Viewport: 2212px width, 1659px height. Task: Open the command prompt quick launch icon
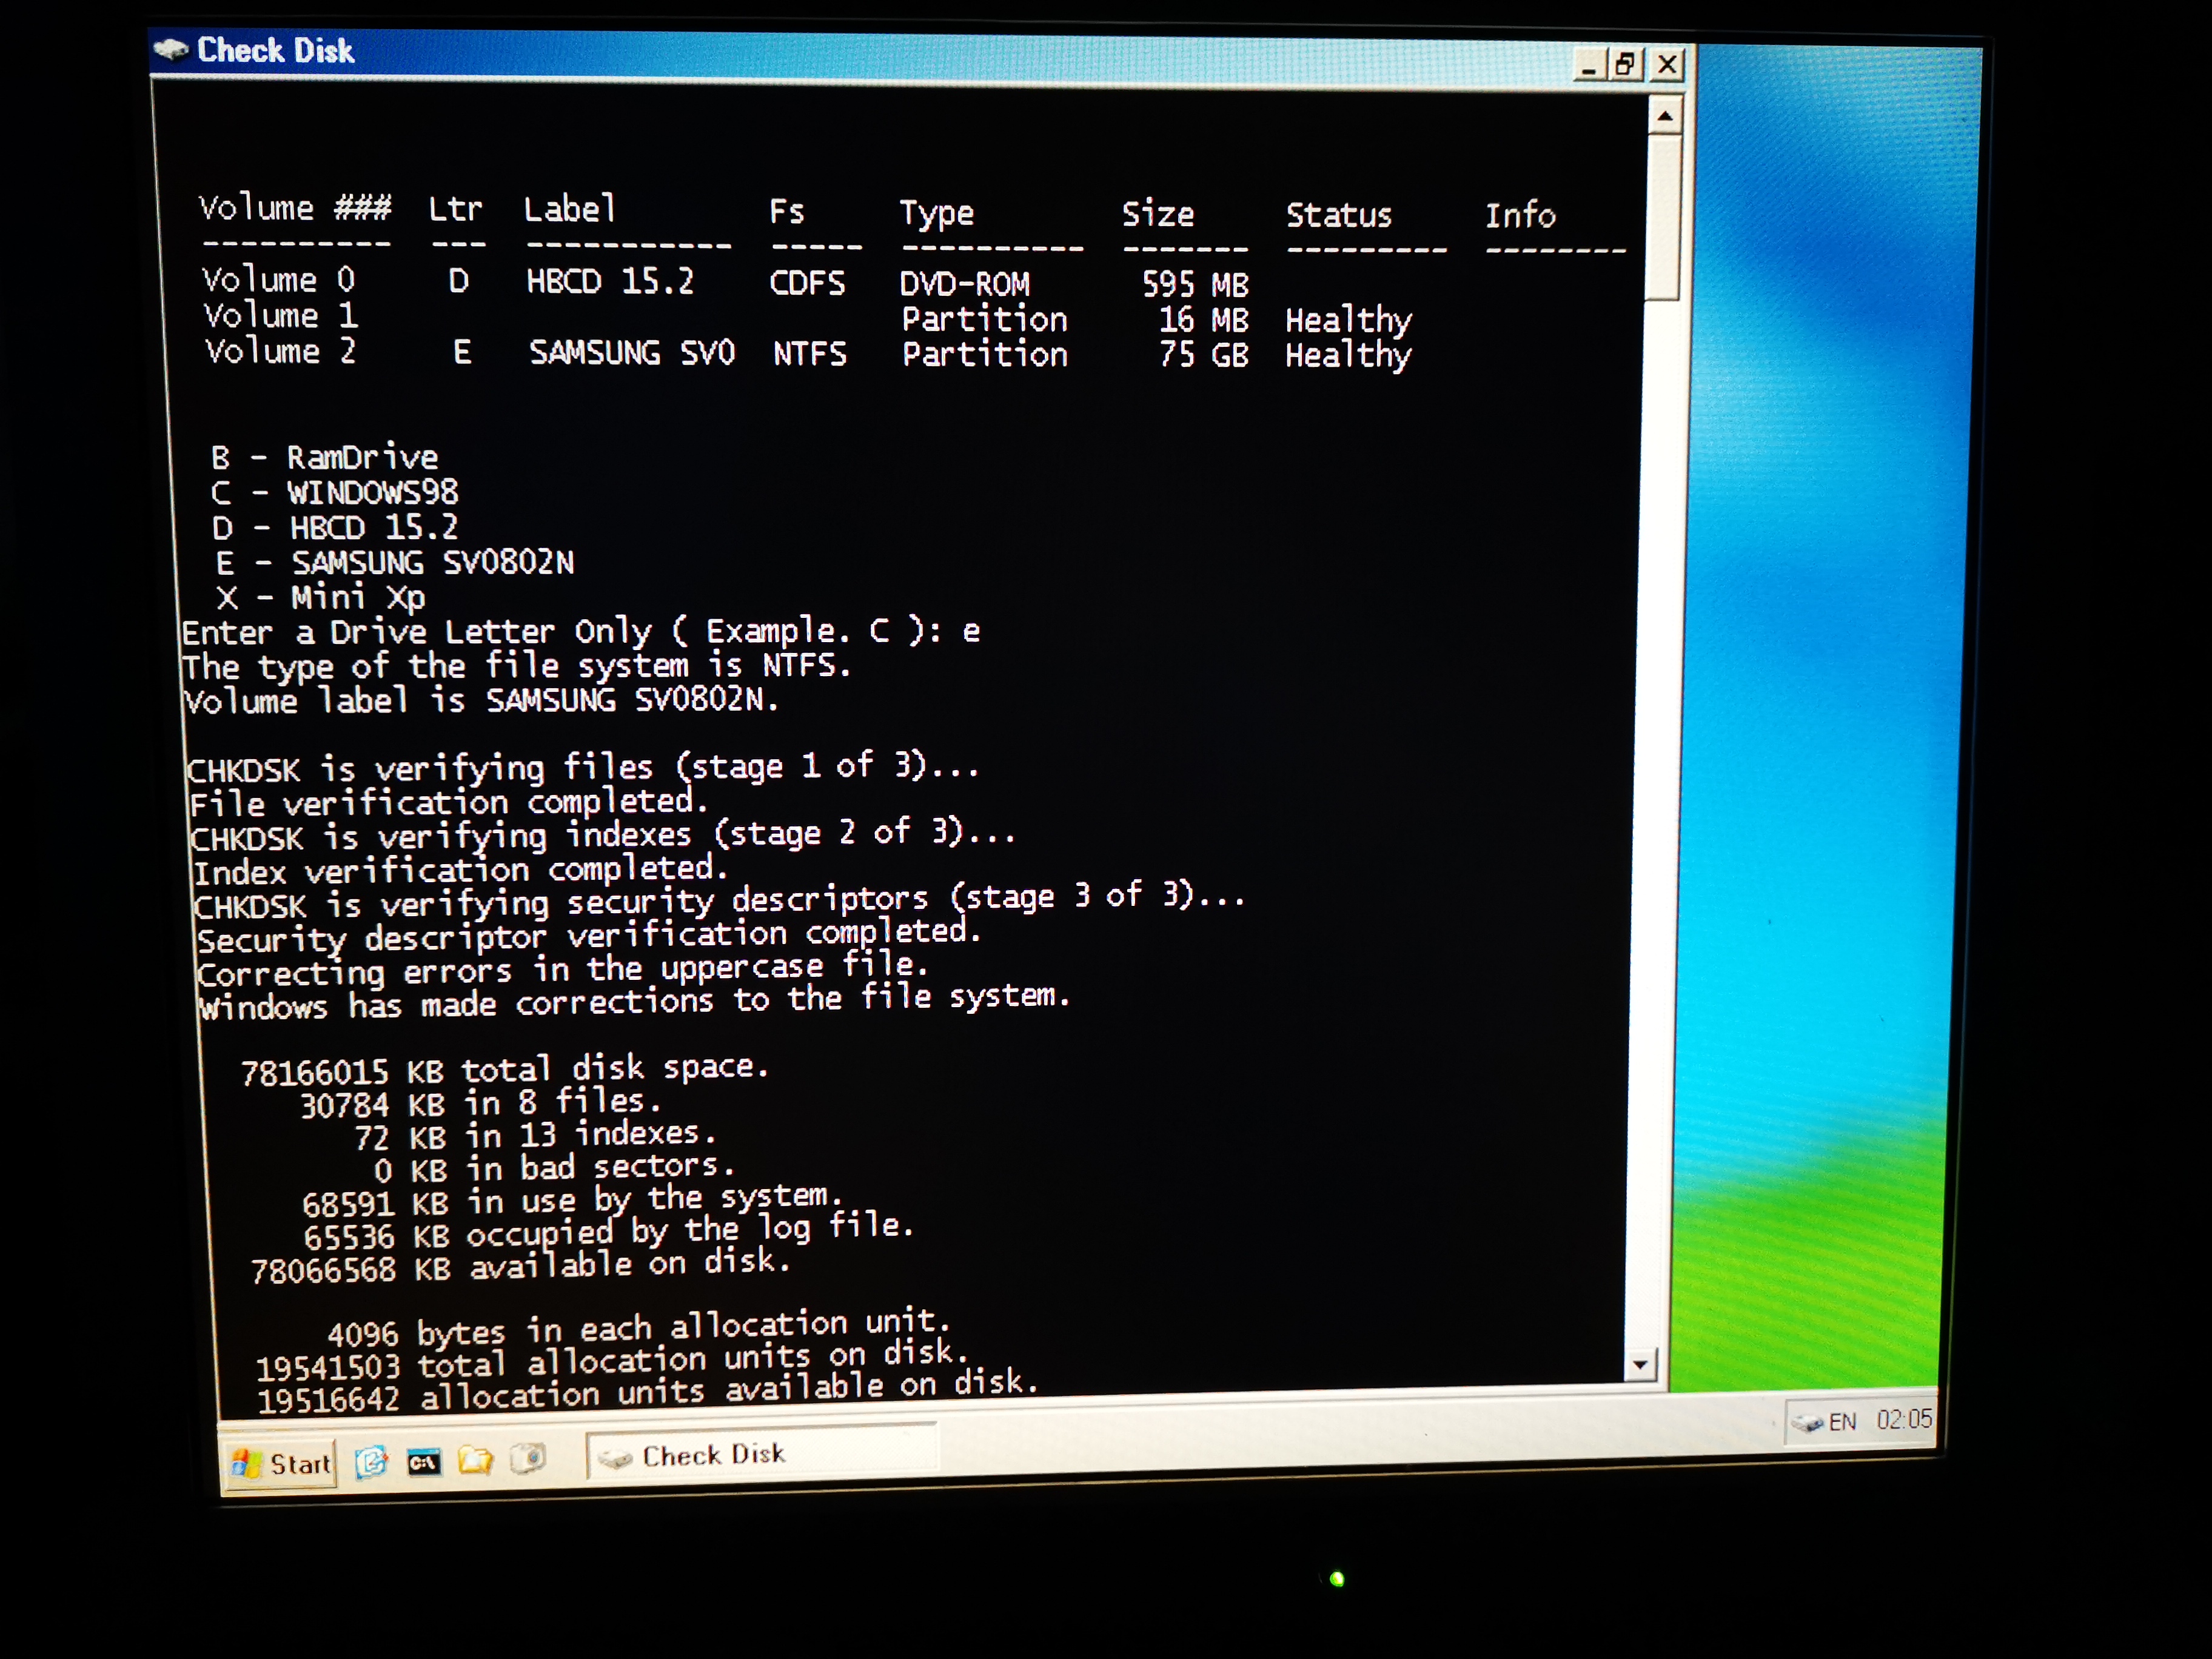(424, 1462)
